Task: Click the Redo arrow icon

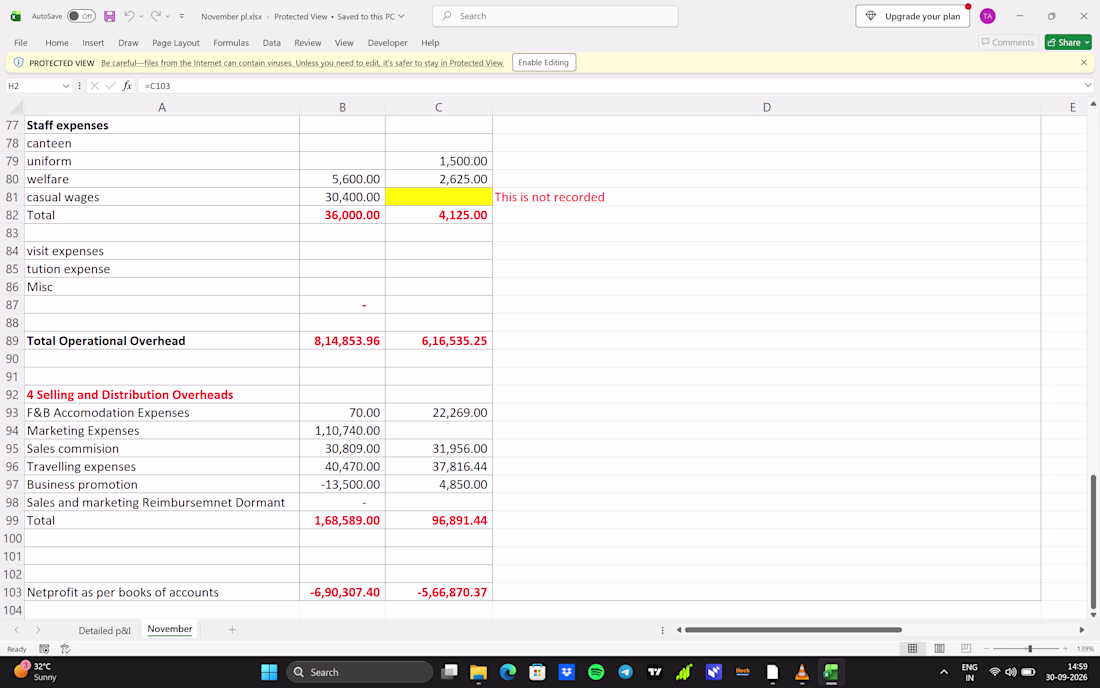Action: tap(156, 16)
